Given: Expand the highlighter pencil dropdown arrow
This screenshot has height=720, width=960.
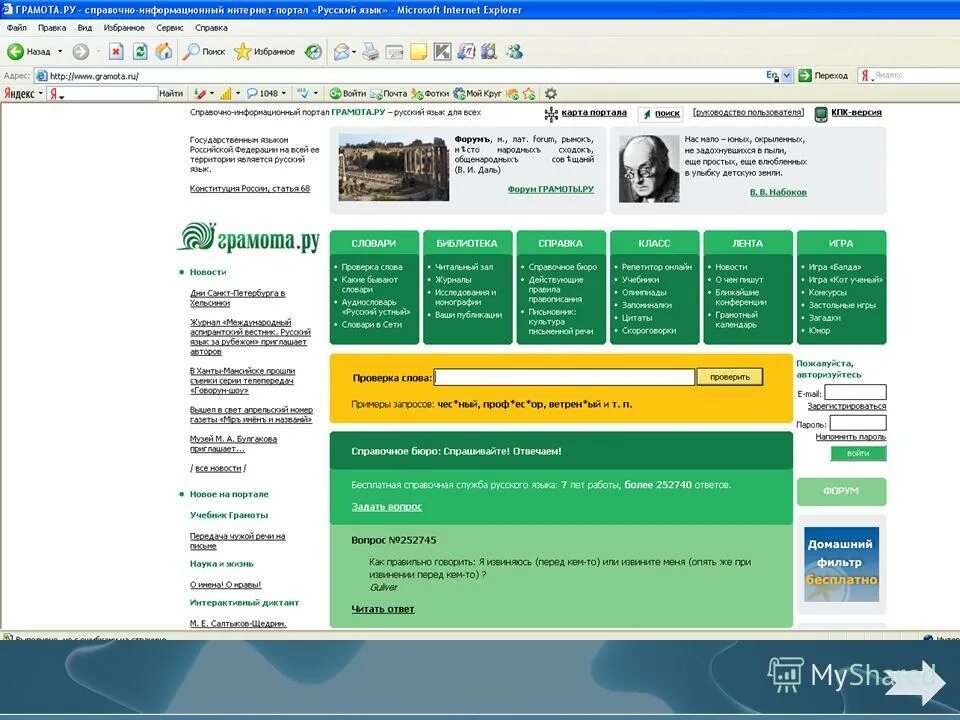Looking at the screenshot, I should click(212, 94).
